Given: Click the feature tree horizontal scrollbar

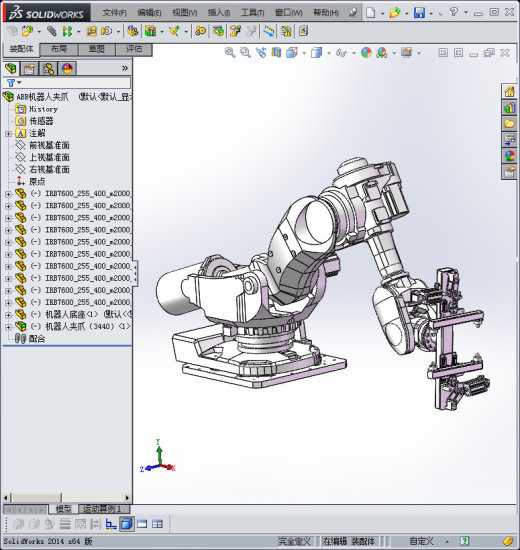Looking at the screenshot, I should (x=67, y=497).
